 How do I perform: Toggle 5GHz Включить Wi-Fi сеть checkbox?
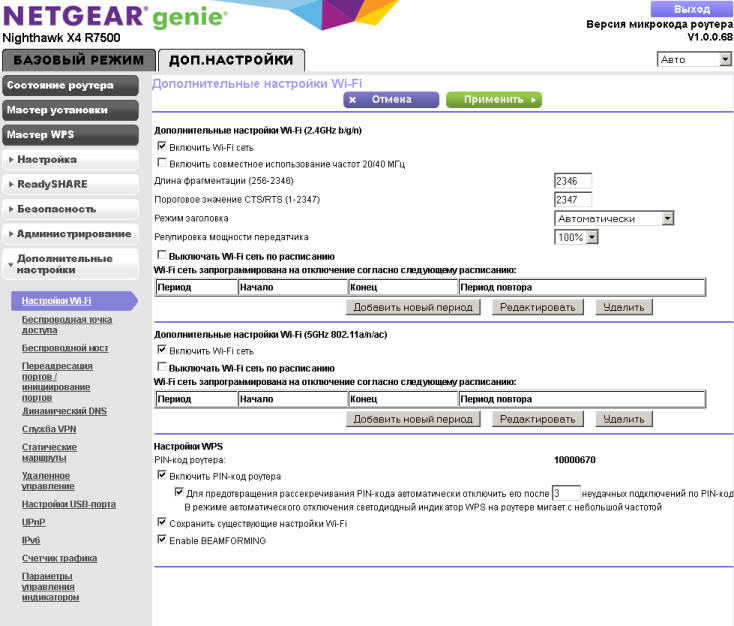tap(162, 349)
